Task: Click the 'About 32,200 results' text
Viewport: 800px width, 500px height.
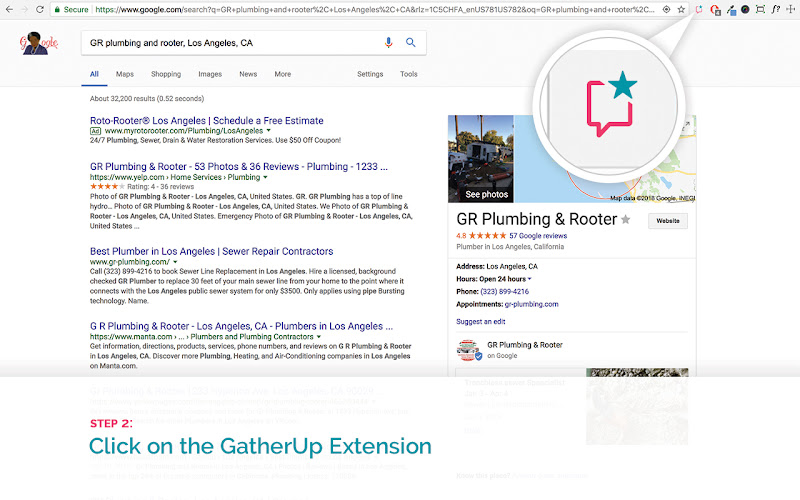Action: coord(147,98)
